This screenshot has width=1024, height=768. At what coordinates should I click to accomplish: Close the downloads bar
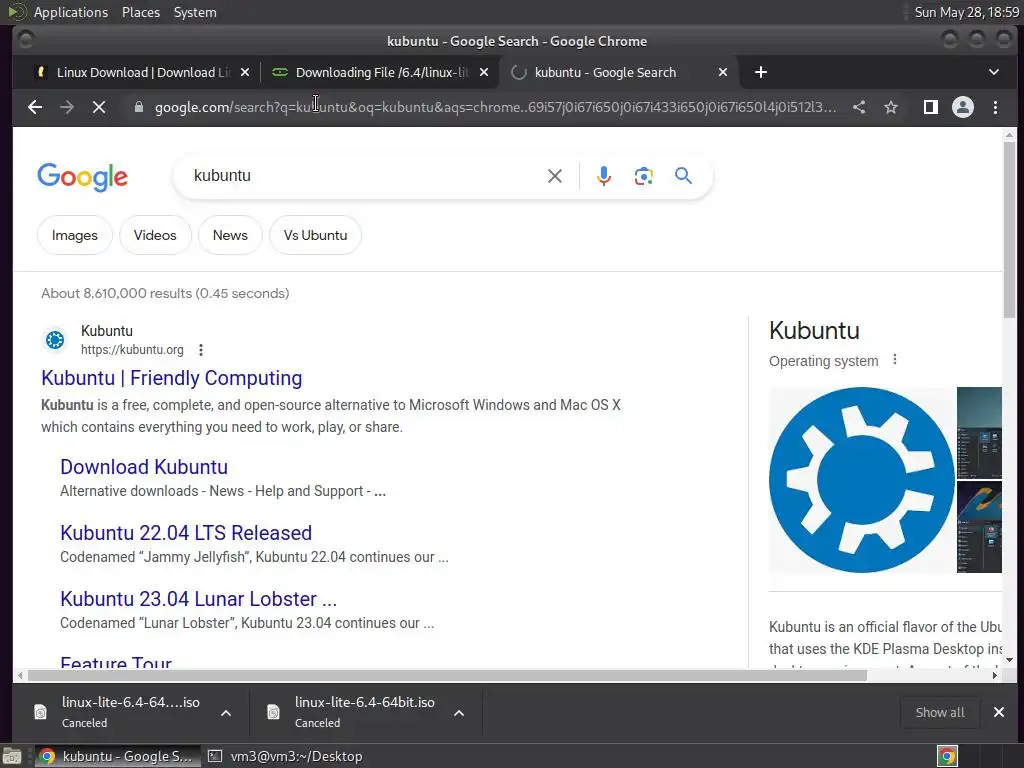999,712
